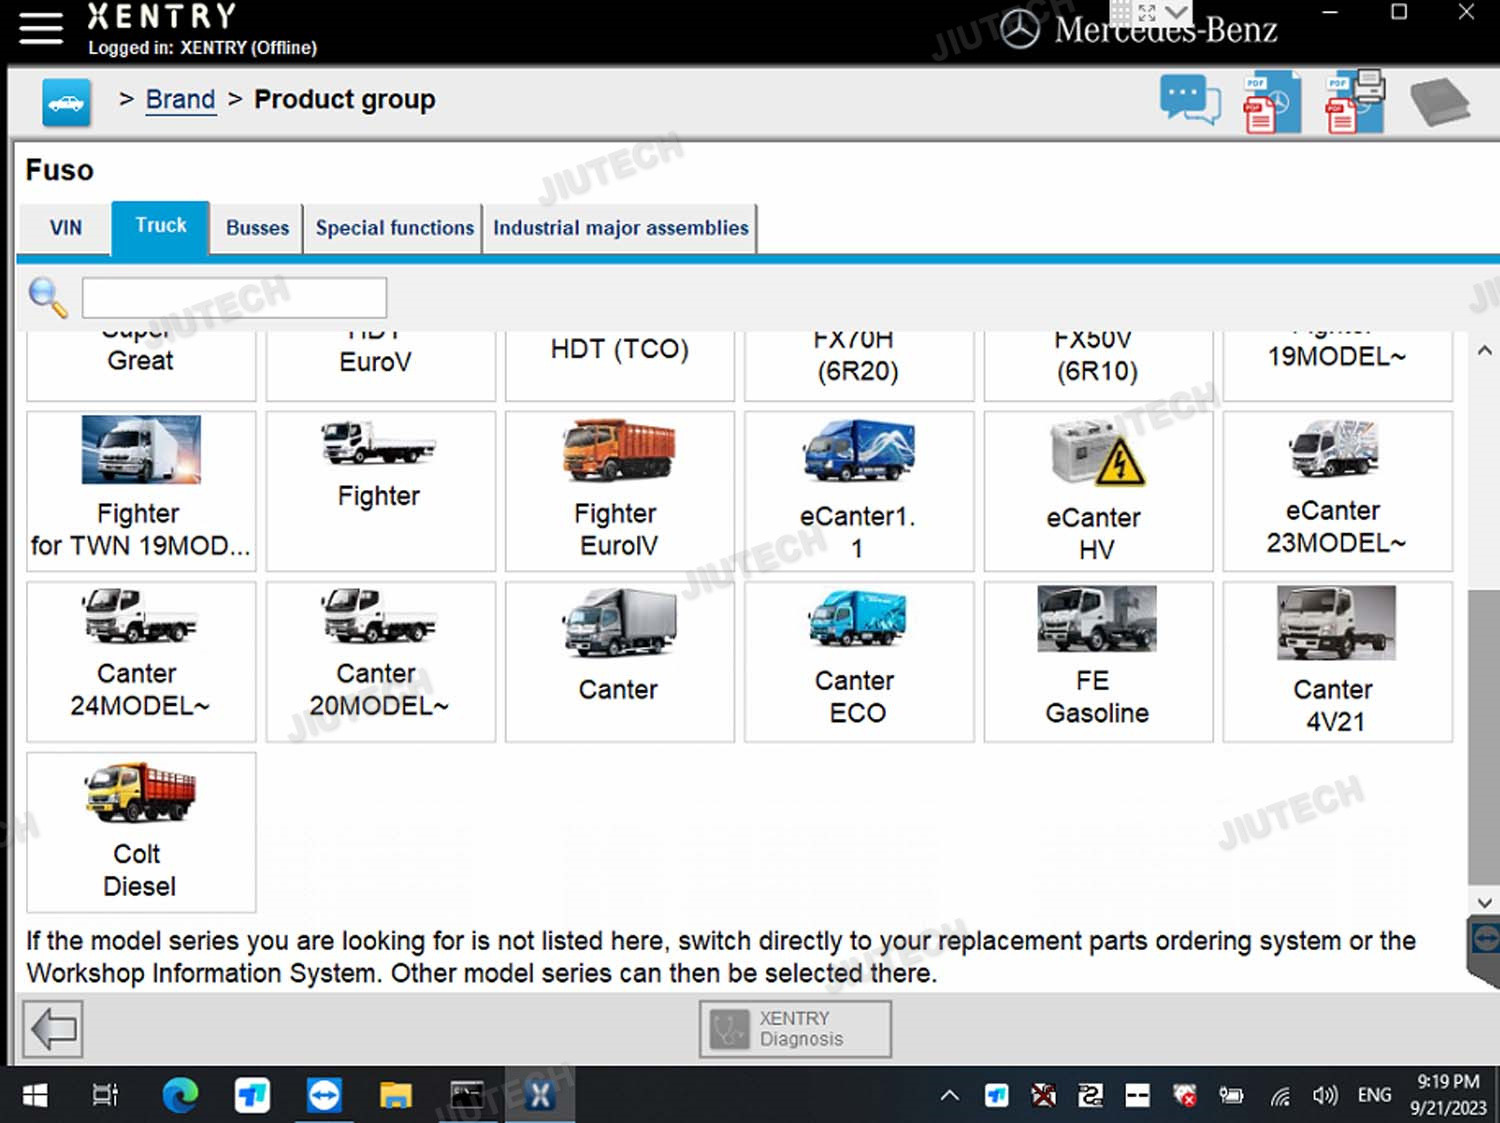Open the Special functions tab
The image size is (1500, 1123).
[x=394, y=228]
